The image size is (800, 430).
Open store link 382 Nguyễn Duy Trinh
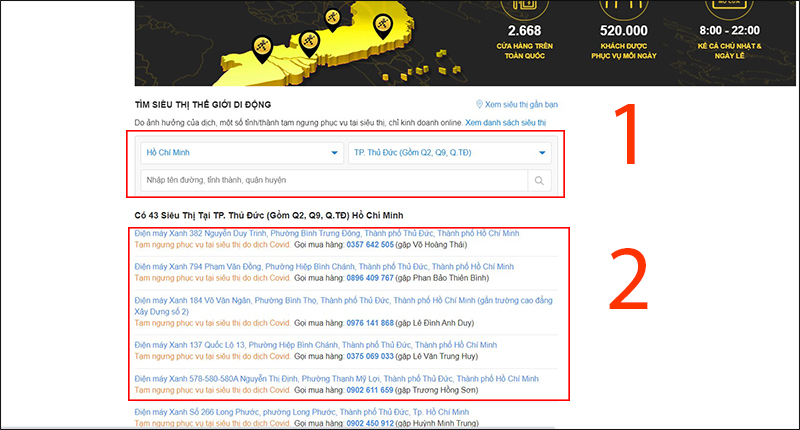(327, 233)
